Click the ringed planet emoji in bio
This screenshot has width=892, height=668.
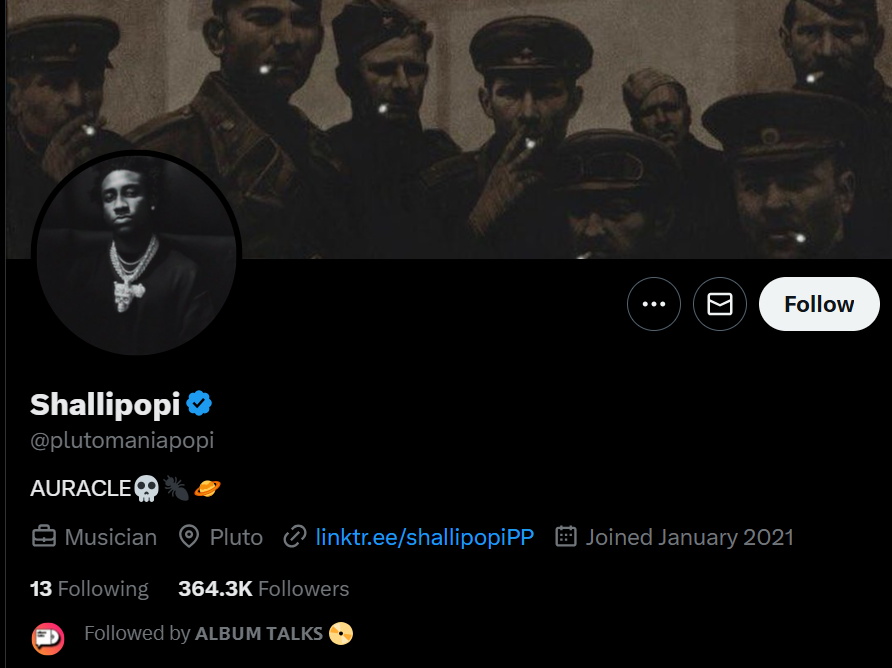(207, 488)
